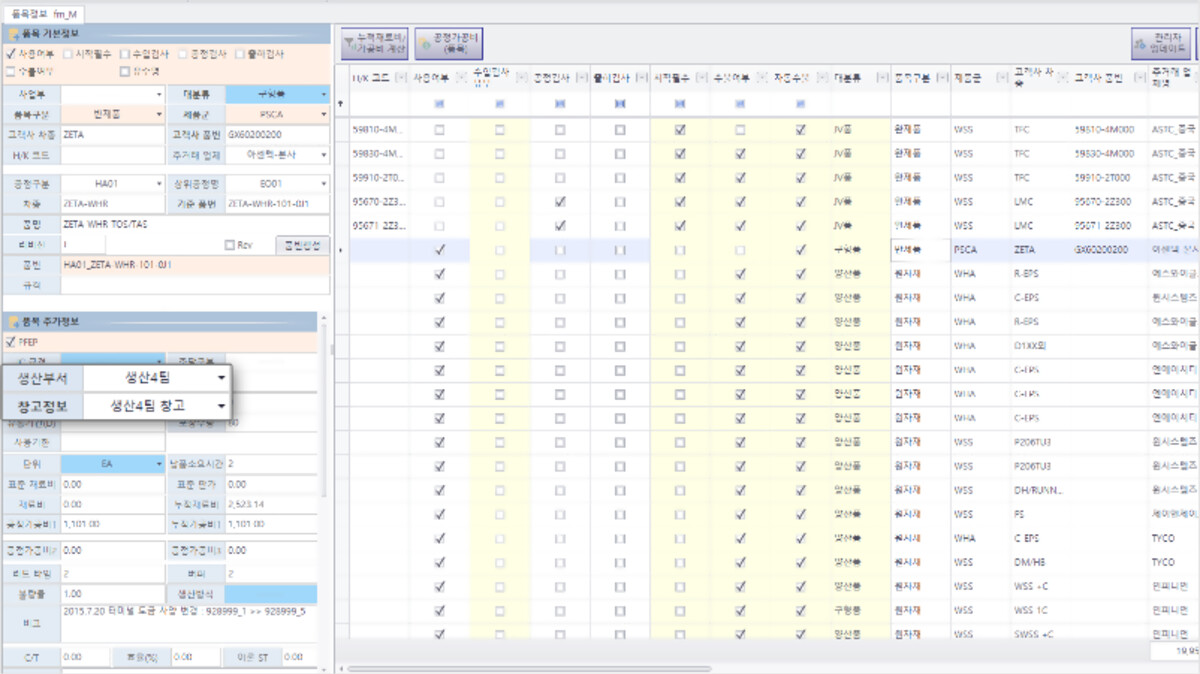This screenshot has height=674, width=1200.
Task: Click the grid's horizontal scrollbar
Action: 530,668
